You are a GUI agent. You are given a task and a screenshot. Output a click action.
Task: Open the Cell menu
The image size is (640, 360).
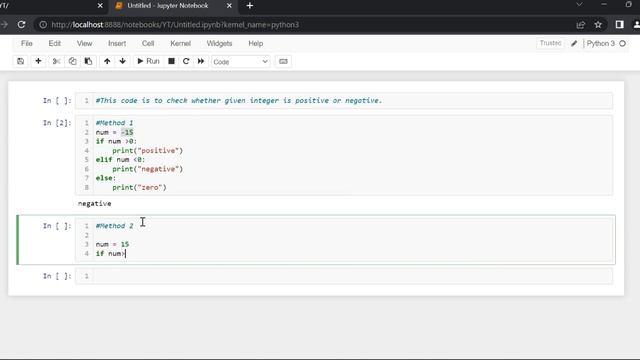[148, 44]
